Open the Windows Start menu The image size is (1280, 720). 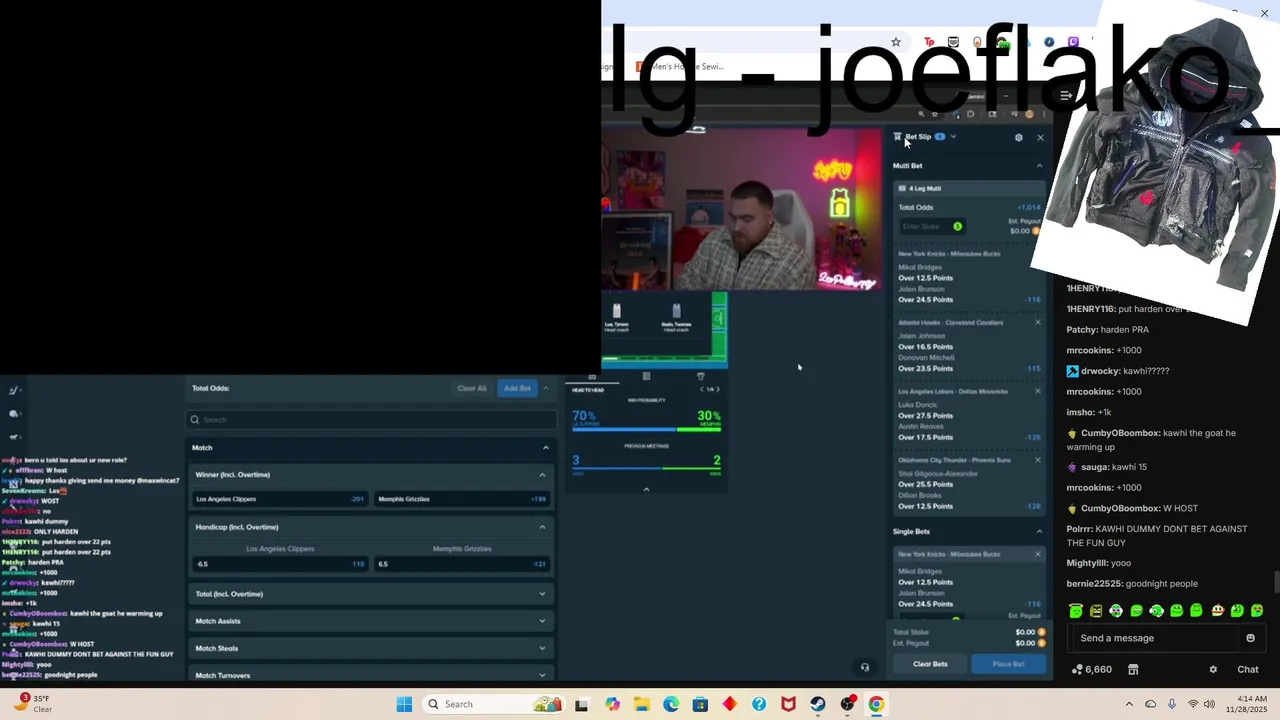point(404,704)
